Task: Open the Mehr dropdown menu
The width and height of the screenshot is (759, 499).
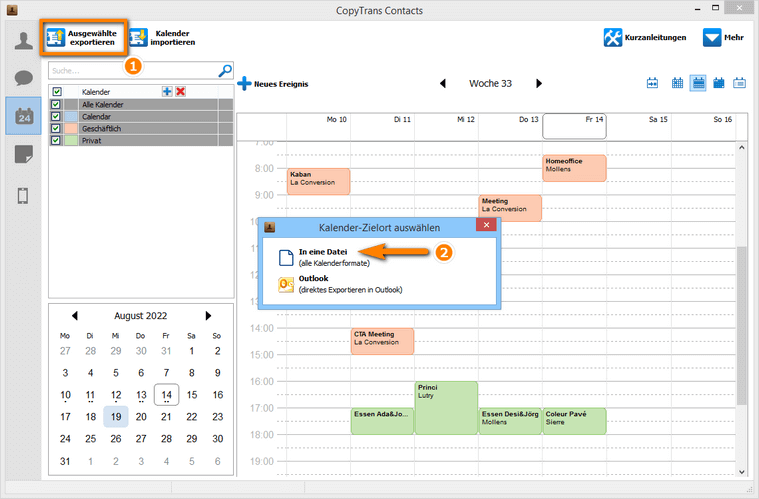Action: 723,37
